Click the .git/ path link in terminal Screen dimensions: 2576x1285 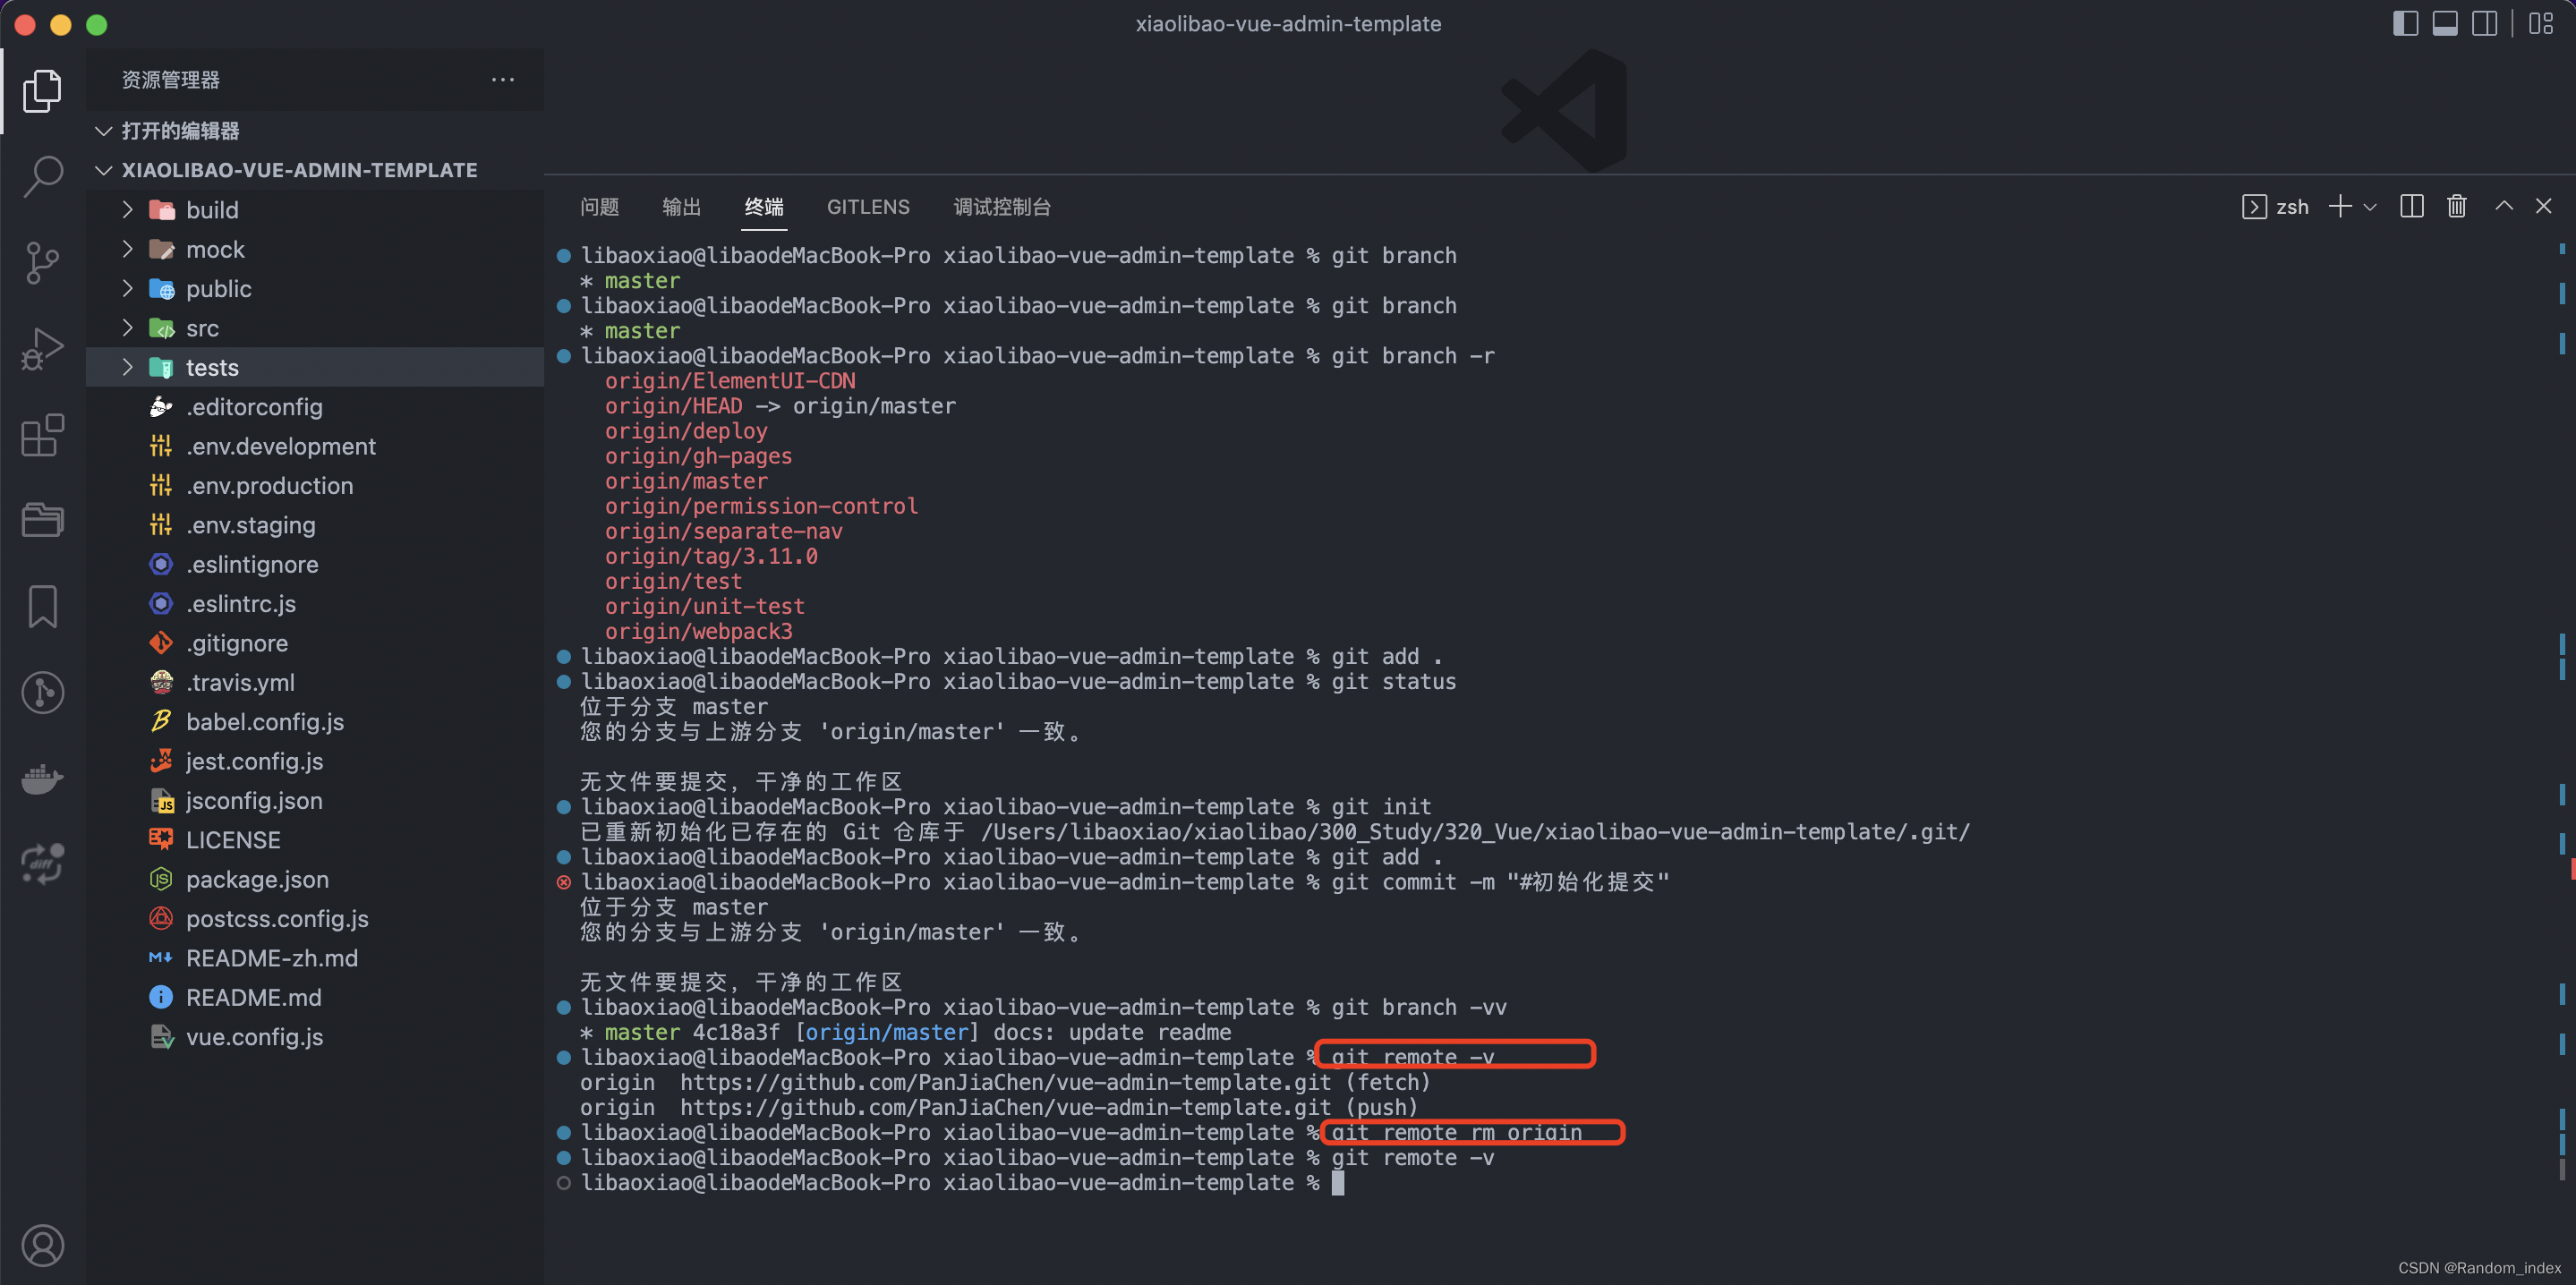point(1476,832)
